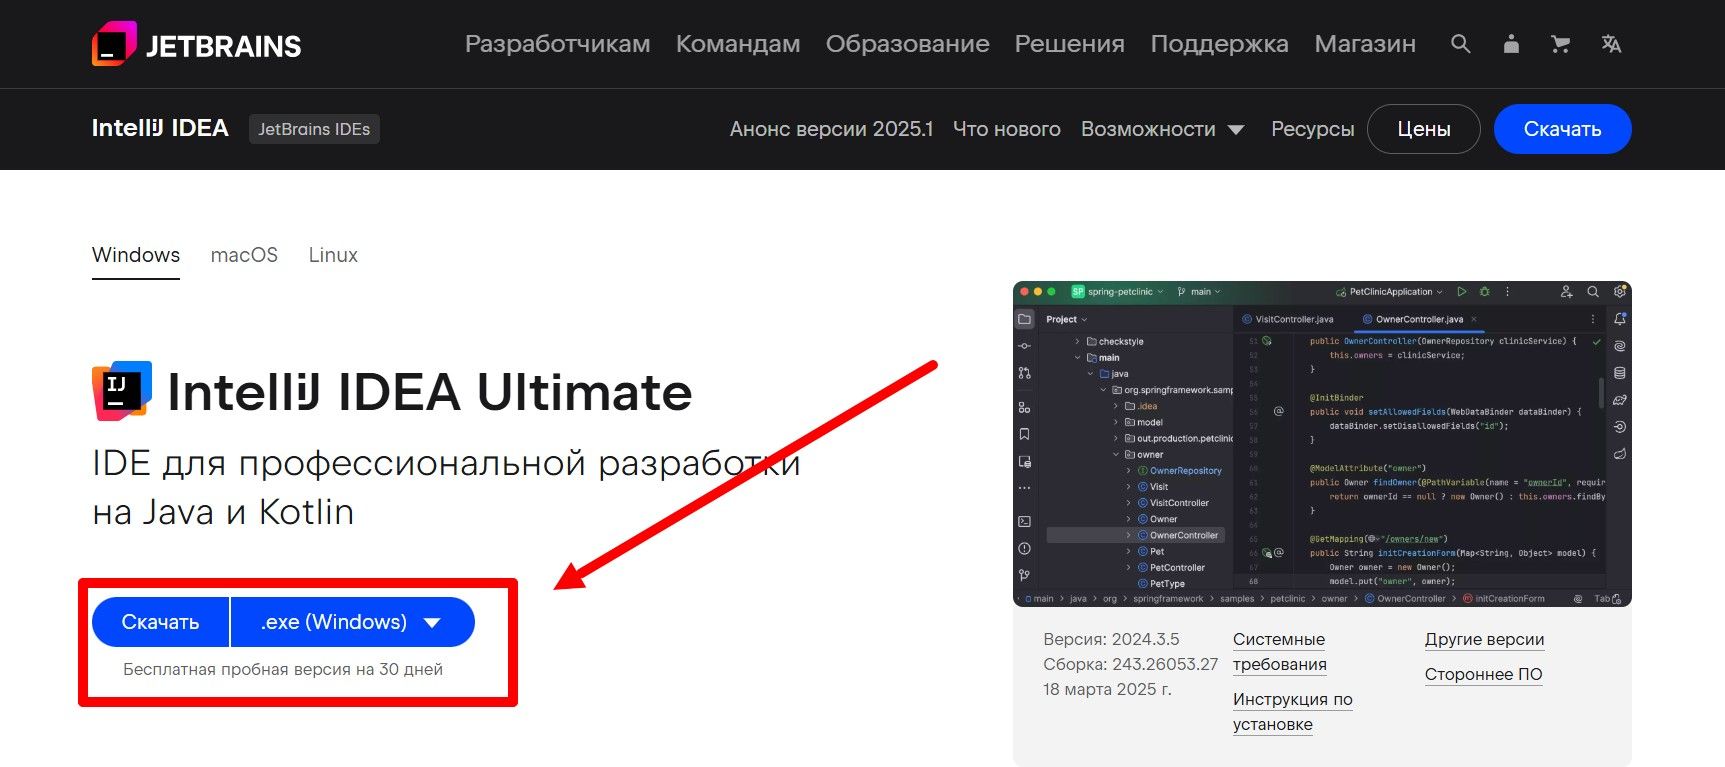Open the Командам menu

[738, 44]
